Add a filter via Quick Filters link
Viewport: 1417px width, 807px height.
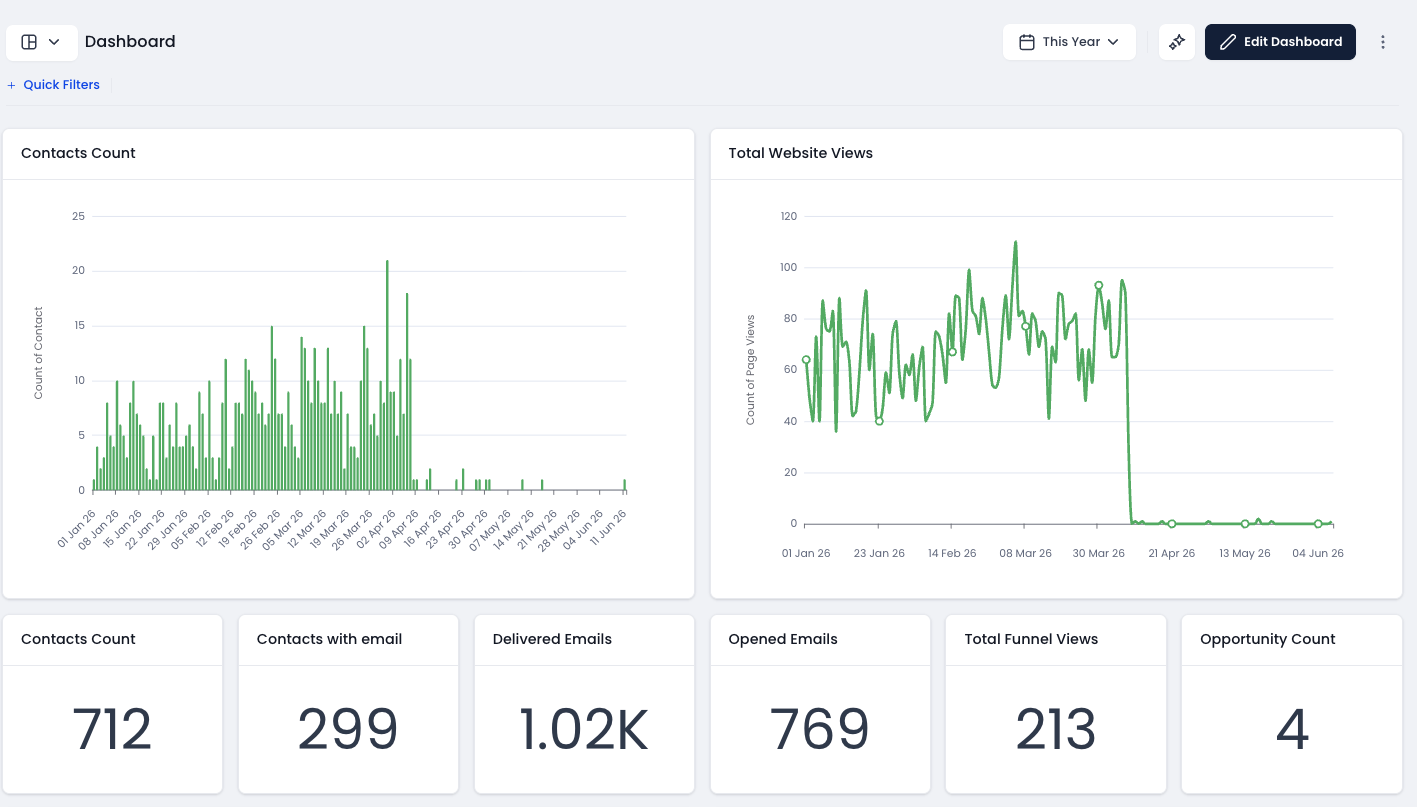click(61, 85)
